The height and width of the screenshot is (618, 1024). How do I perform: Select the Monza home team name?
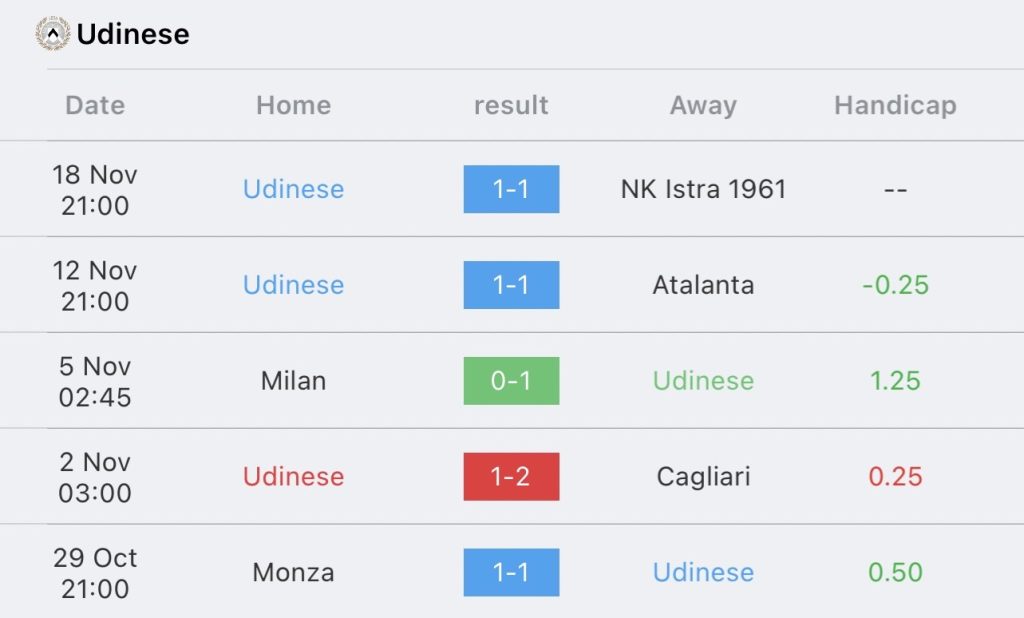click(293, 572)
